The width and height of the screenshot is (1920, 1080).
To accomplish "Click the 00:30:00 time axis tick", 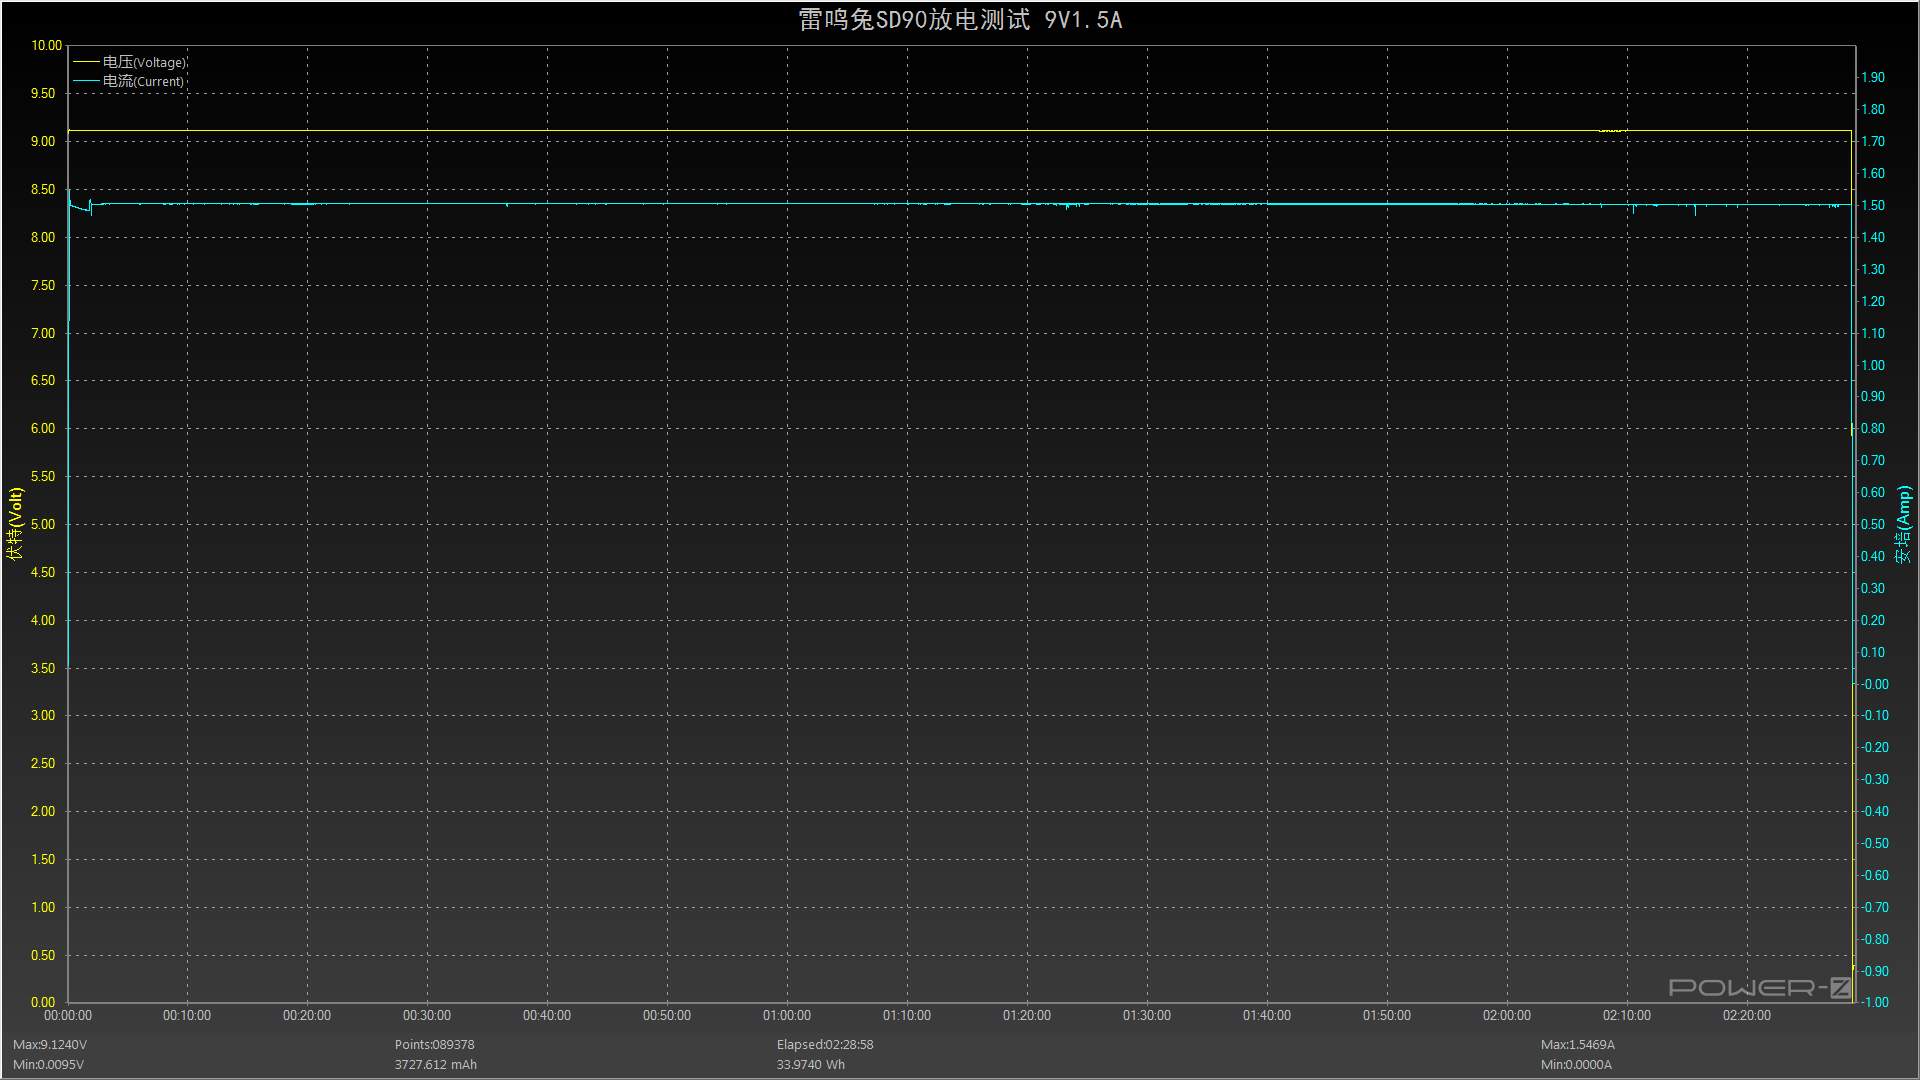I will [427, 1015].
